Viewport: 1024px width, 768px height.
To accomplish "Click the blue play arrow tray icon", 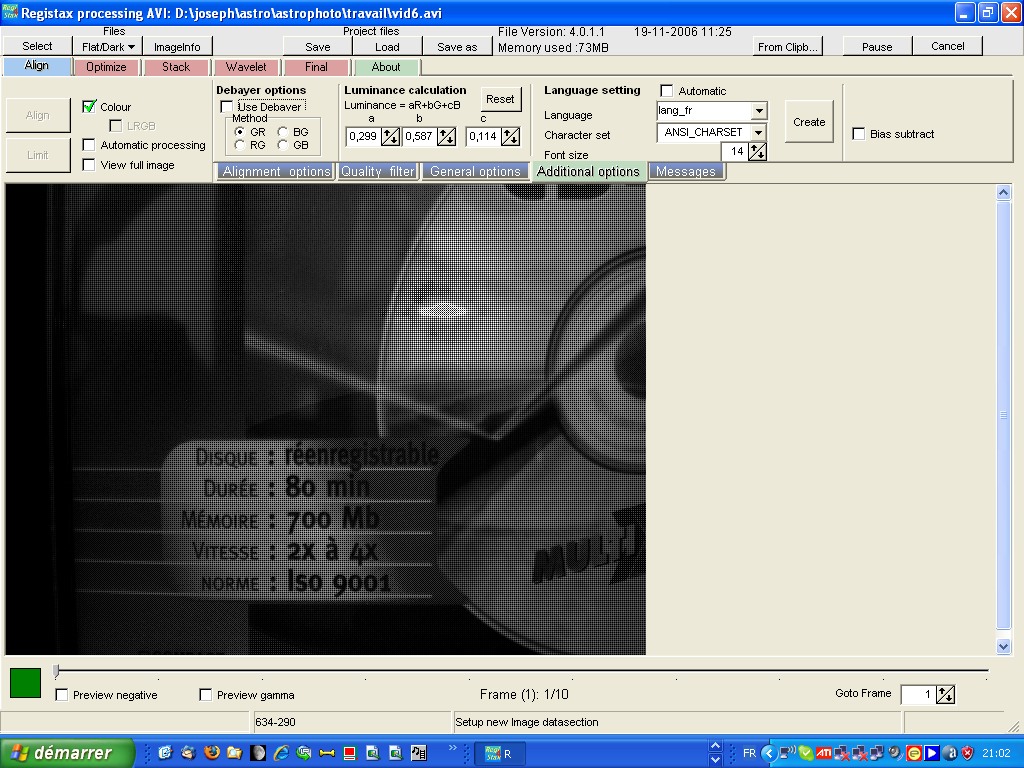I will (931, 753).
